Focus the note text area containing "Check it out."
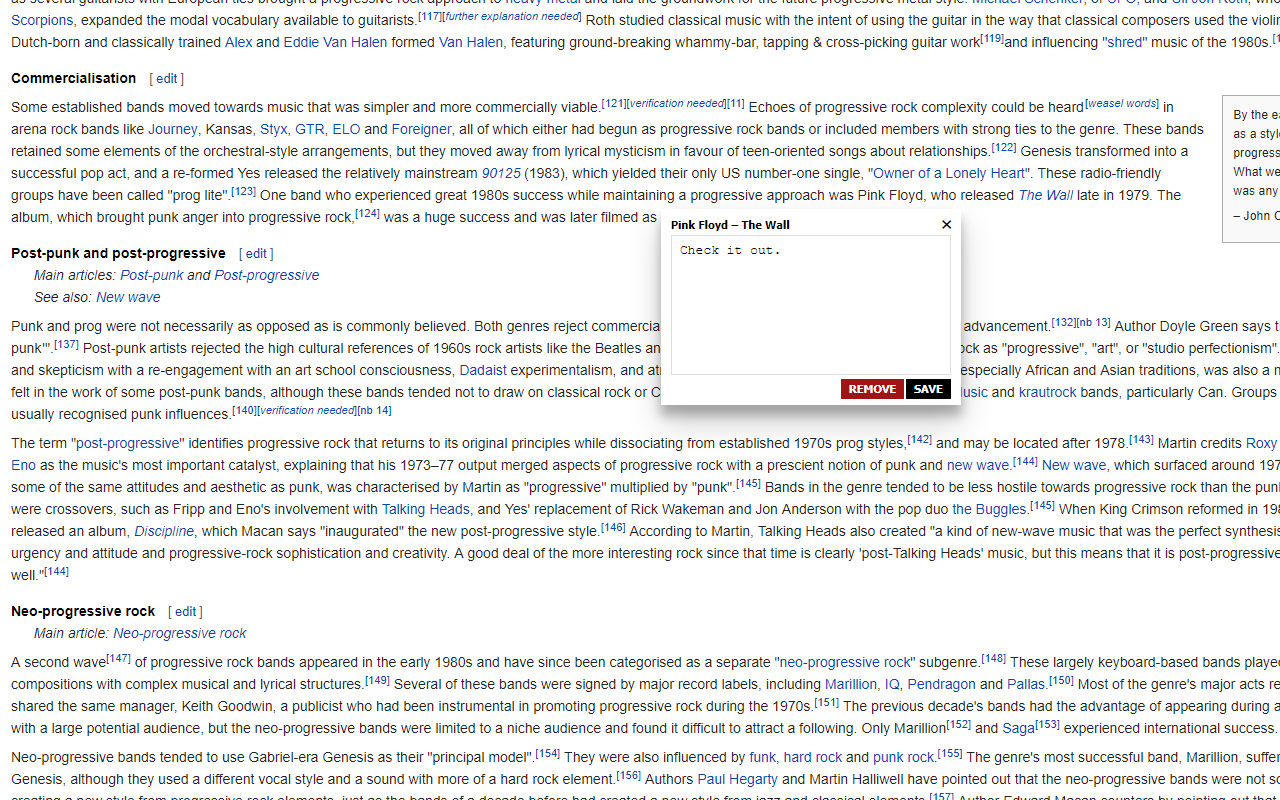Screen dimensions: 1280x800 (x=811, y=305)
